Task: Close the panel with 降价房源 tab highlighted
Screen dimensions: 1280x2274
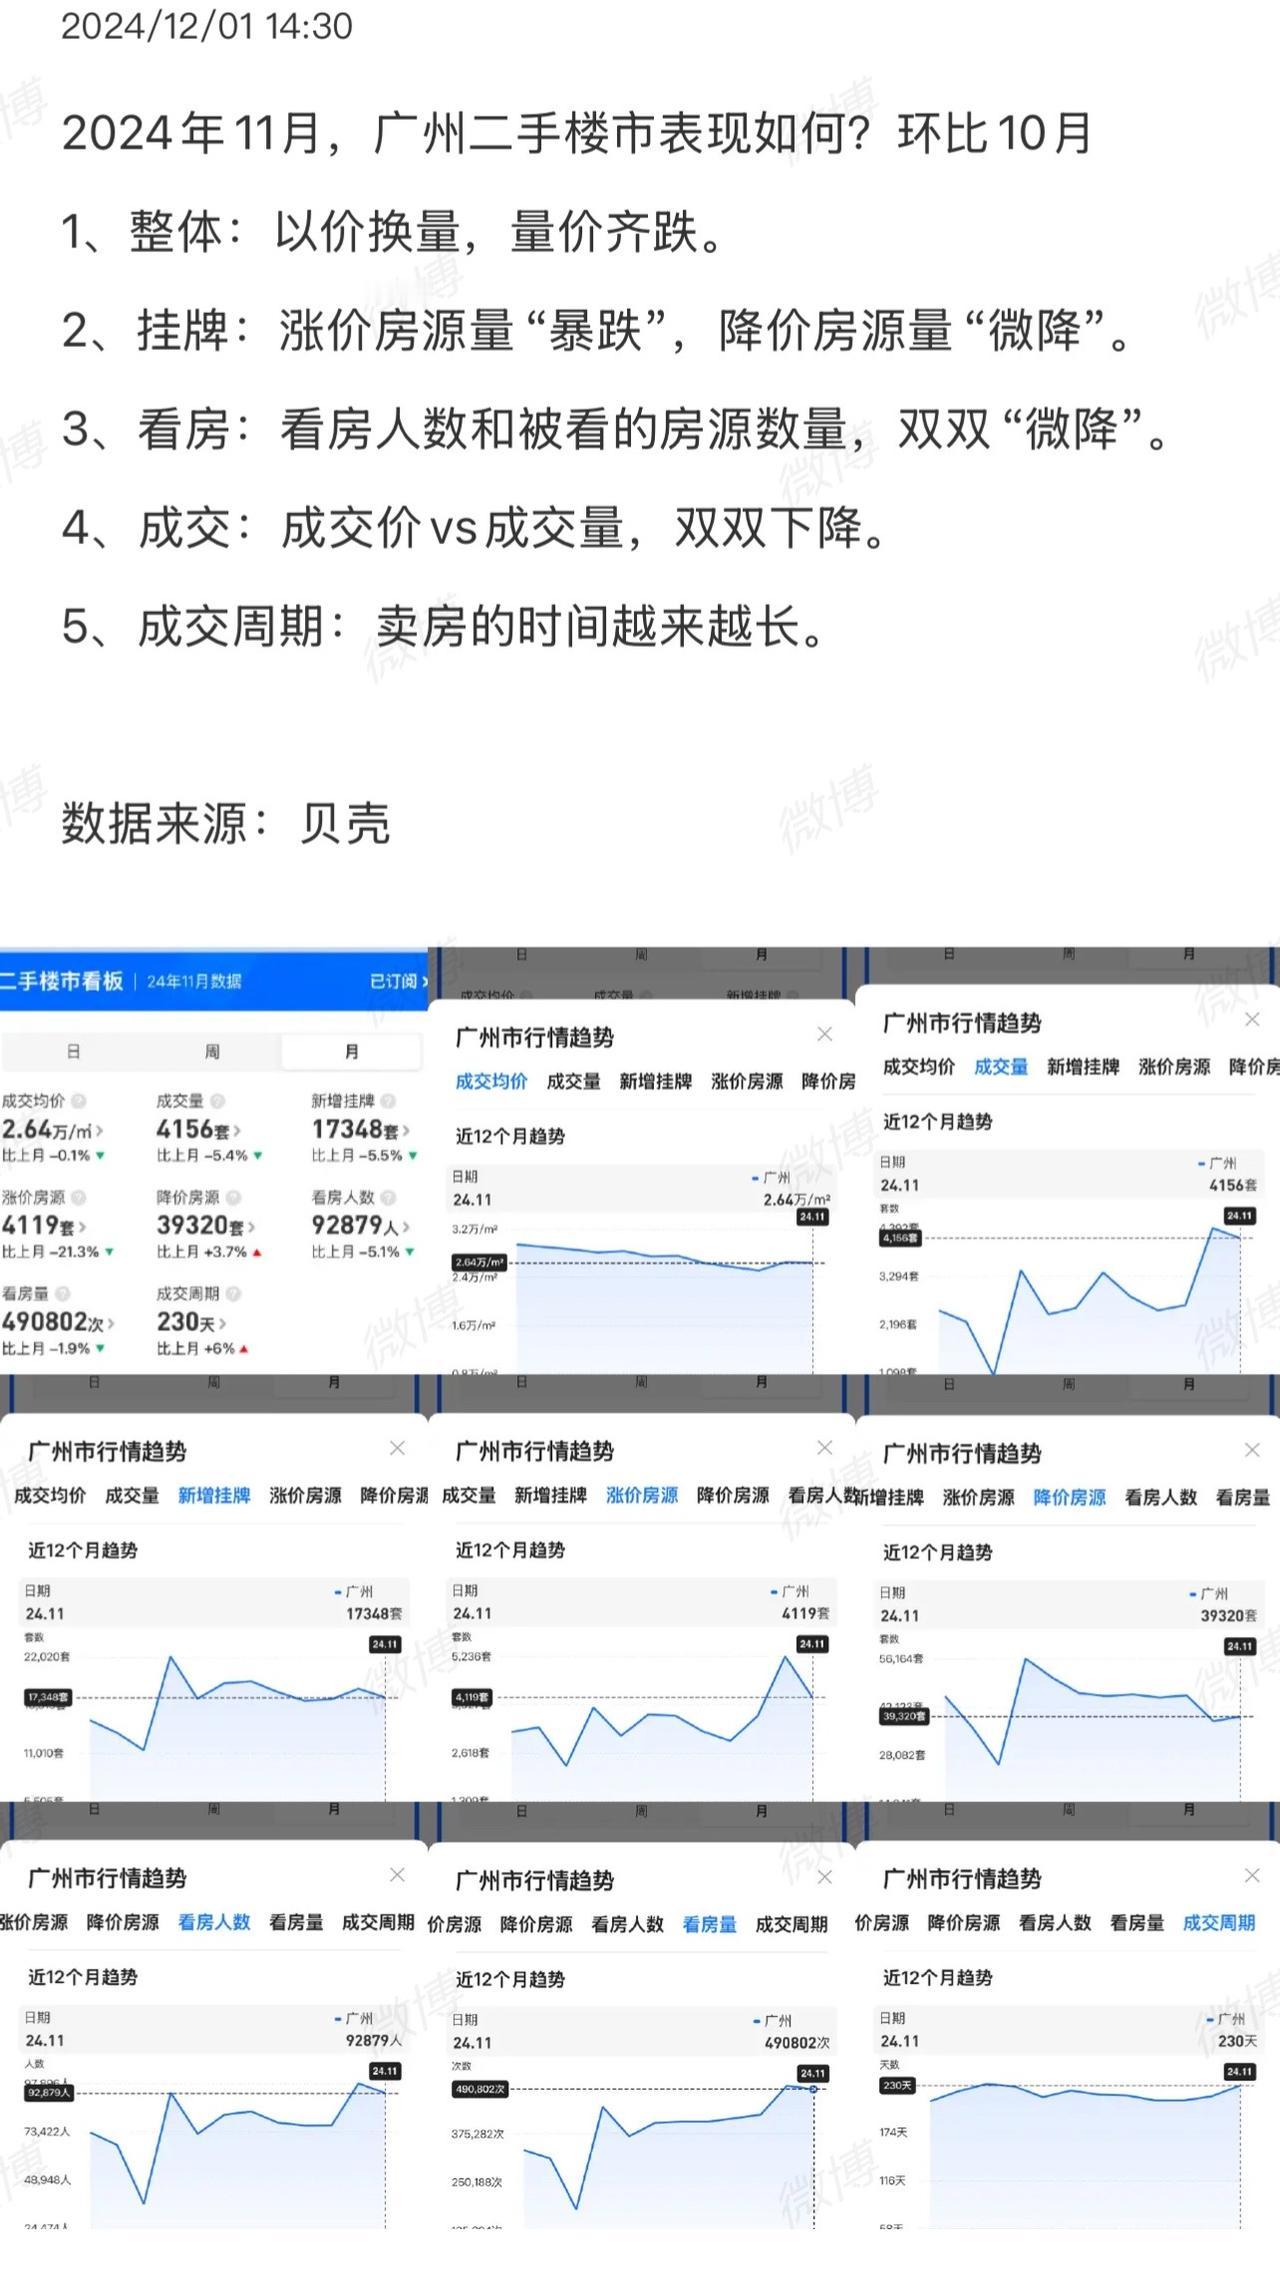Action: (x=1252, y=1450)
